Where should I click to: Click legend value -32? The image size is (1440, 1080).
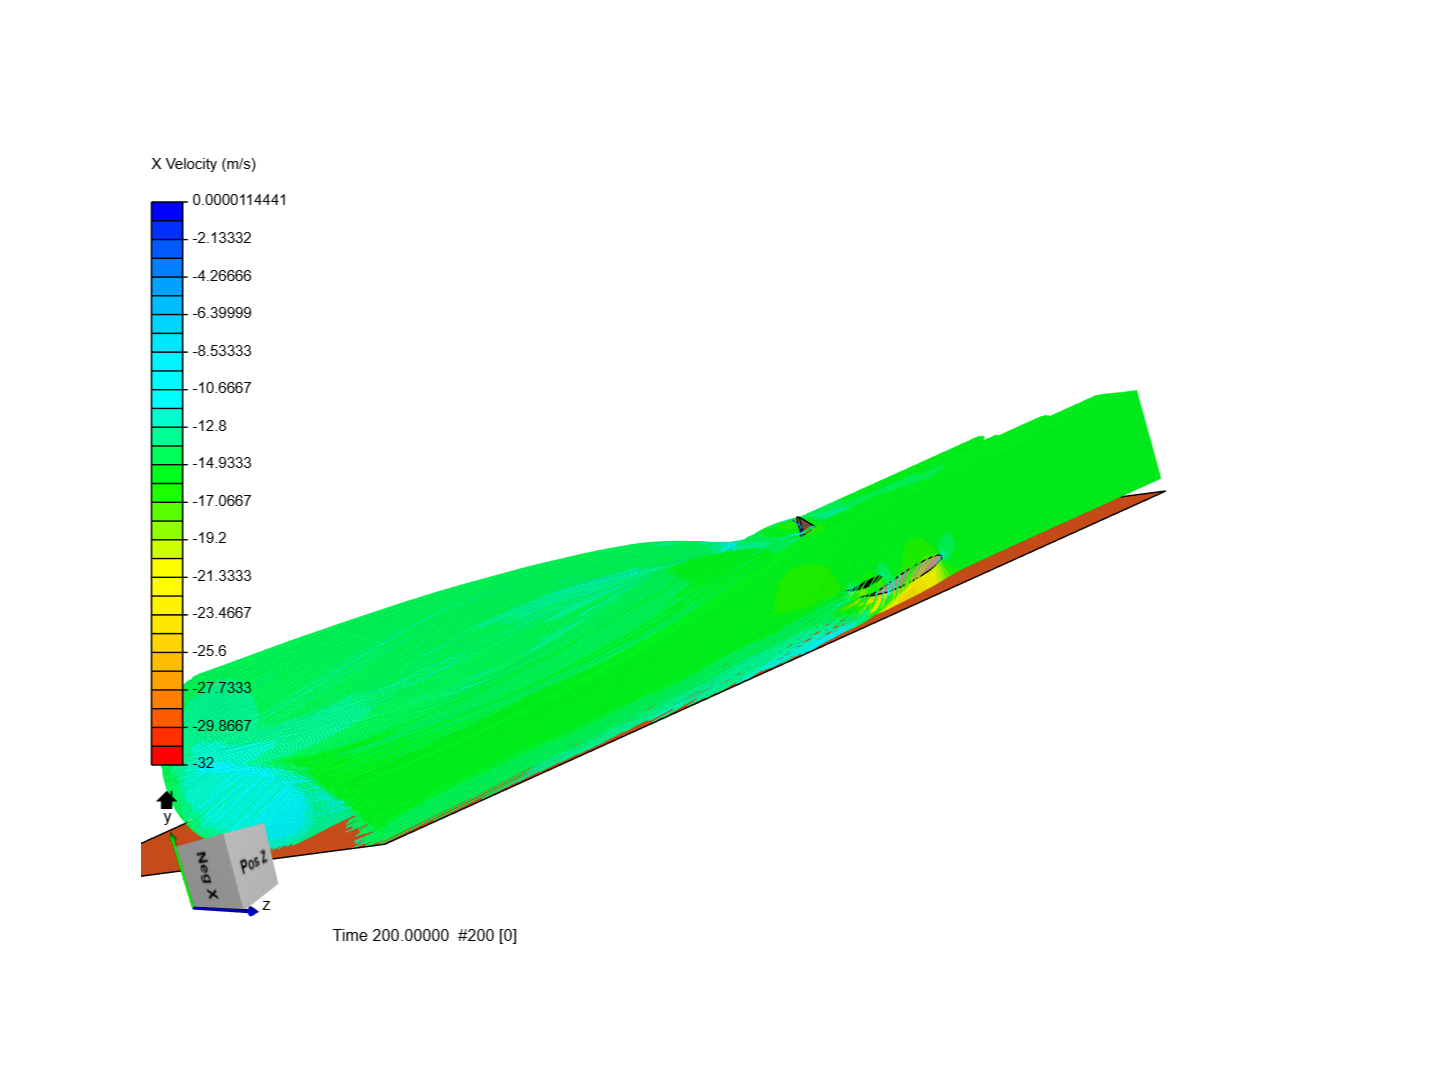[204, 763]
